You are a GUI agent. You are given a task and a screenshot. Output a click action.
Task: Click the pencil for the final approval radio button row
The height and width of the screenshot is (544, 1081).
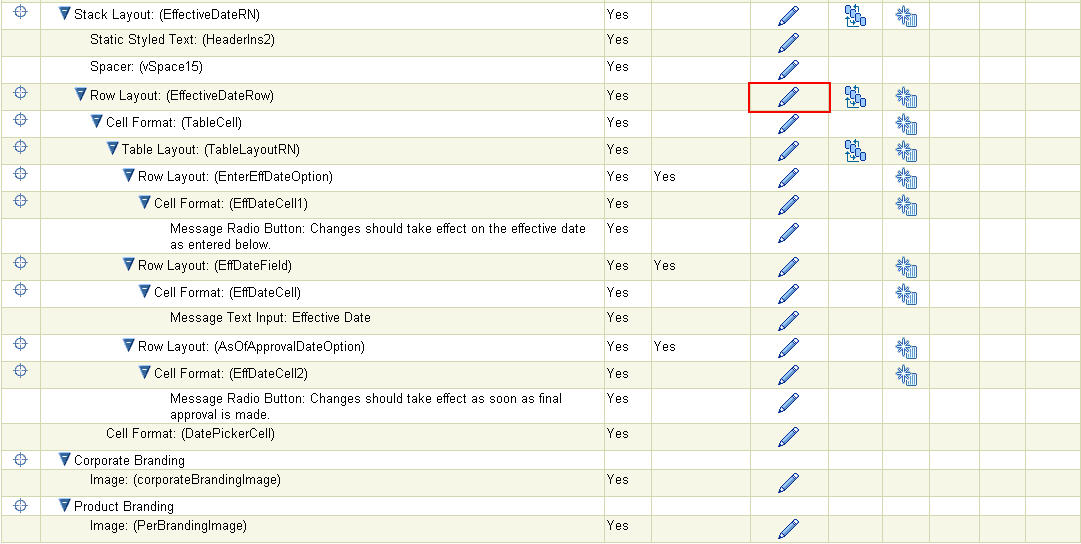click(789, 403)
